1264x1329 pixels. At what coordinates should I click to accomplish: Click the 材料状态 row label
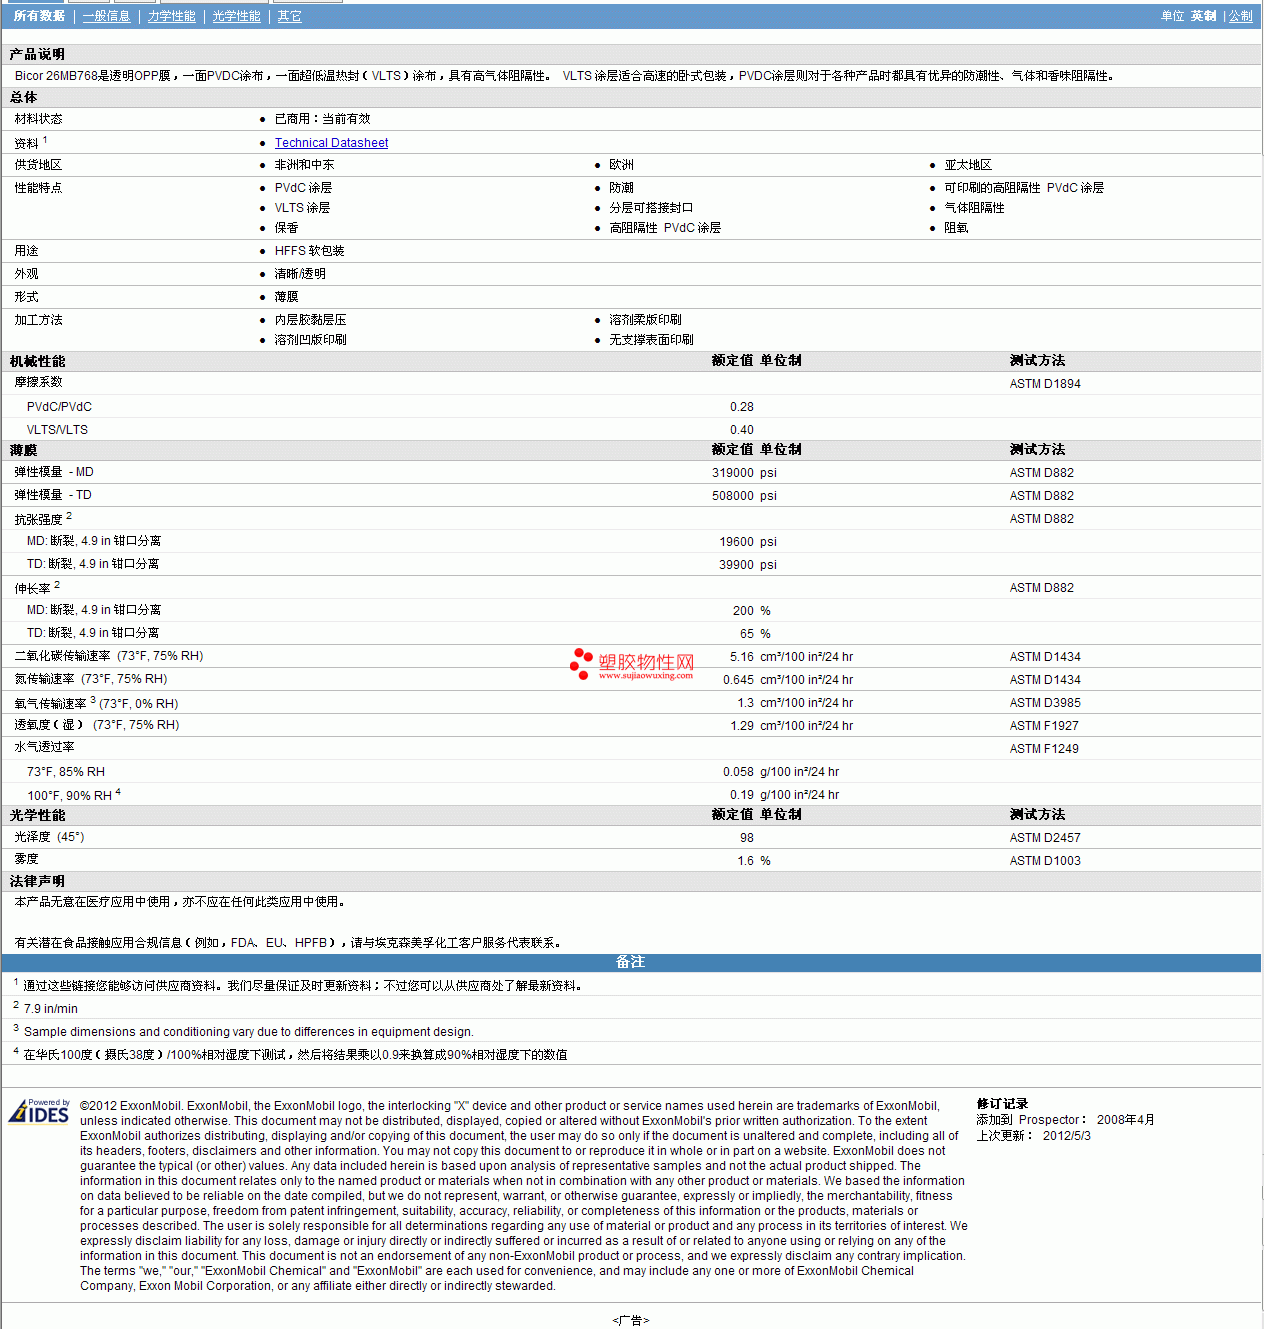coord(38,119)
